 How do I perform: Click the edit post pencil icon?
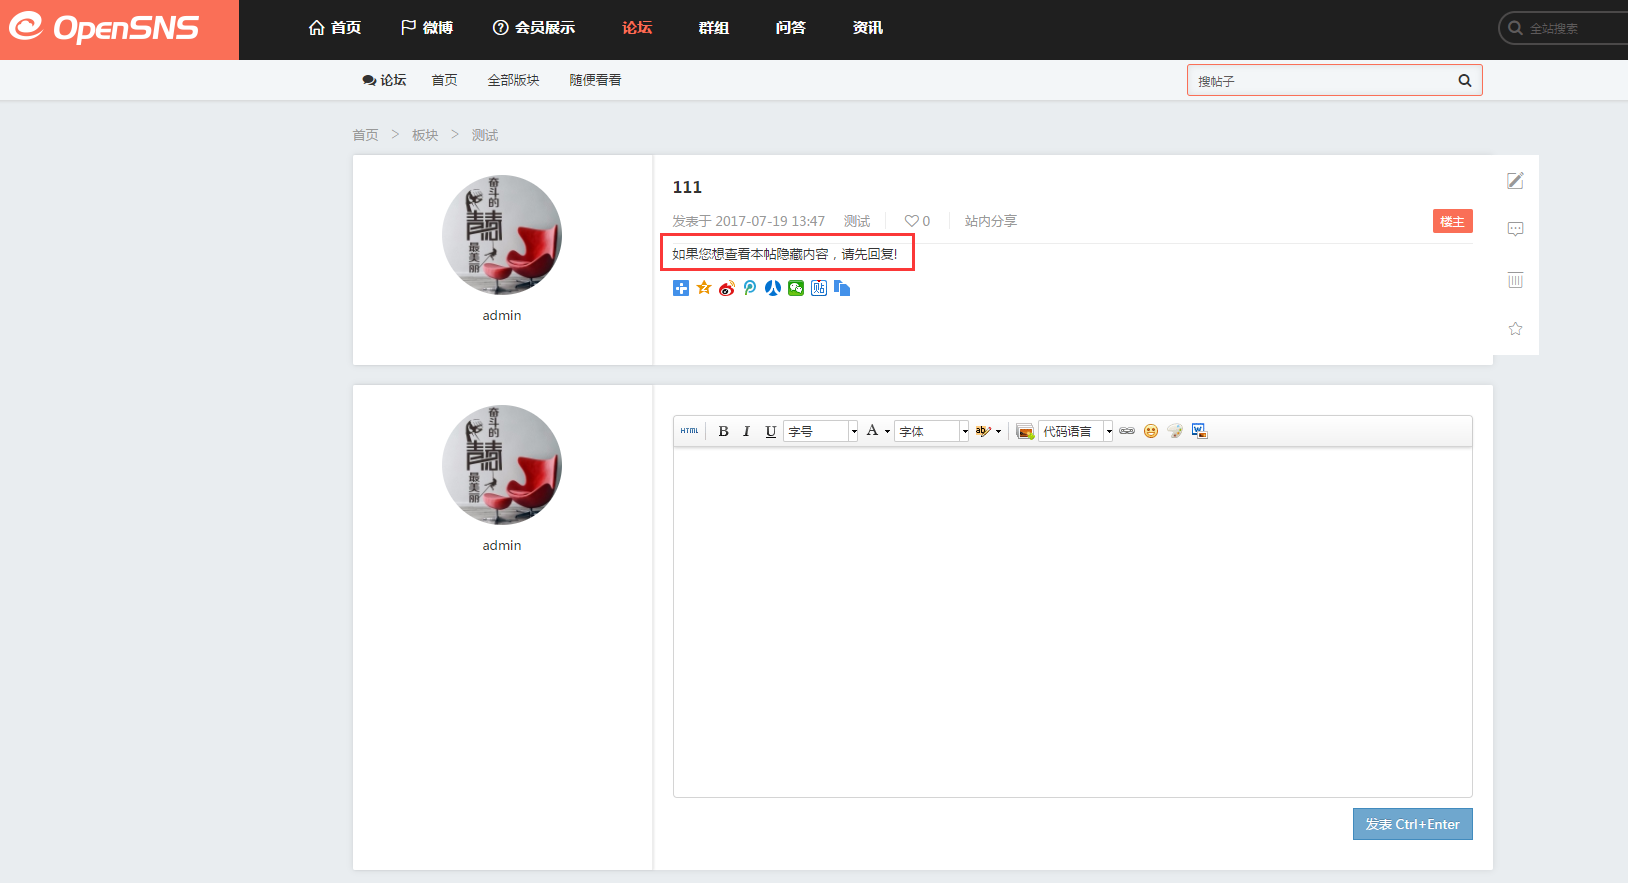tap(1515, 181)
